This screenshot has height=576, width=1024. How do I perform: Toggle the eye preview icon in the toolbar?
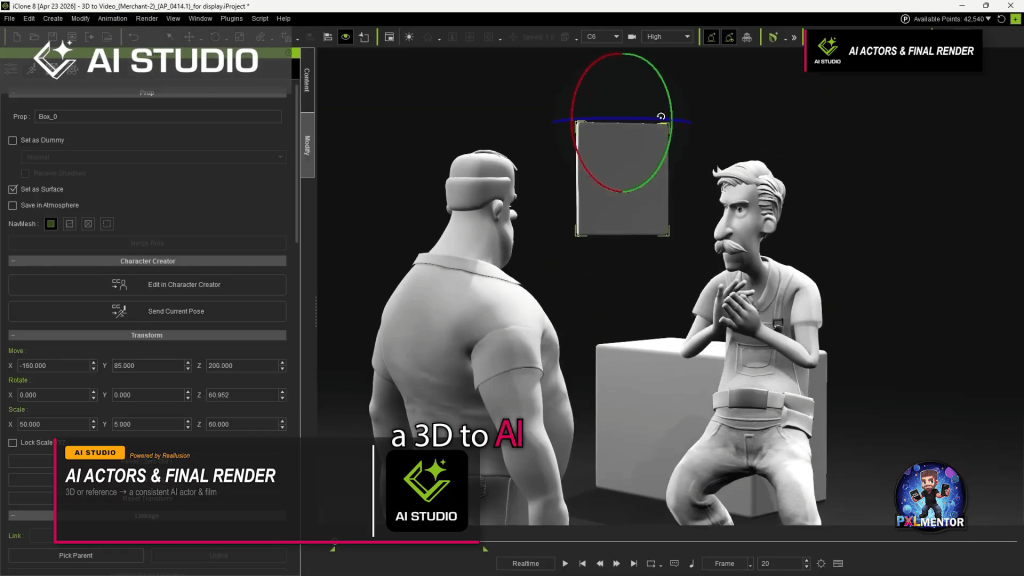pos(345,37)
